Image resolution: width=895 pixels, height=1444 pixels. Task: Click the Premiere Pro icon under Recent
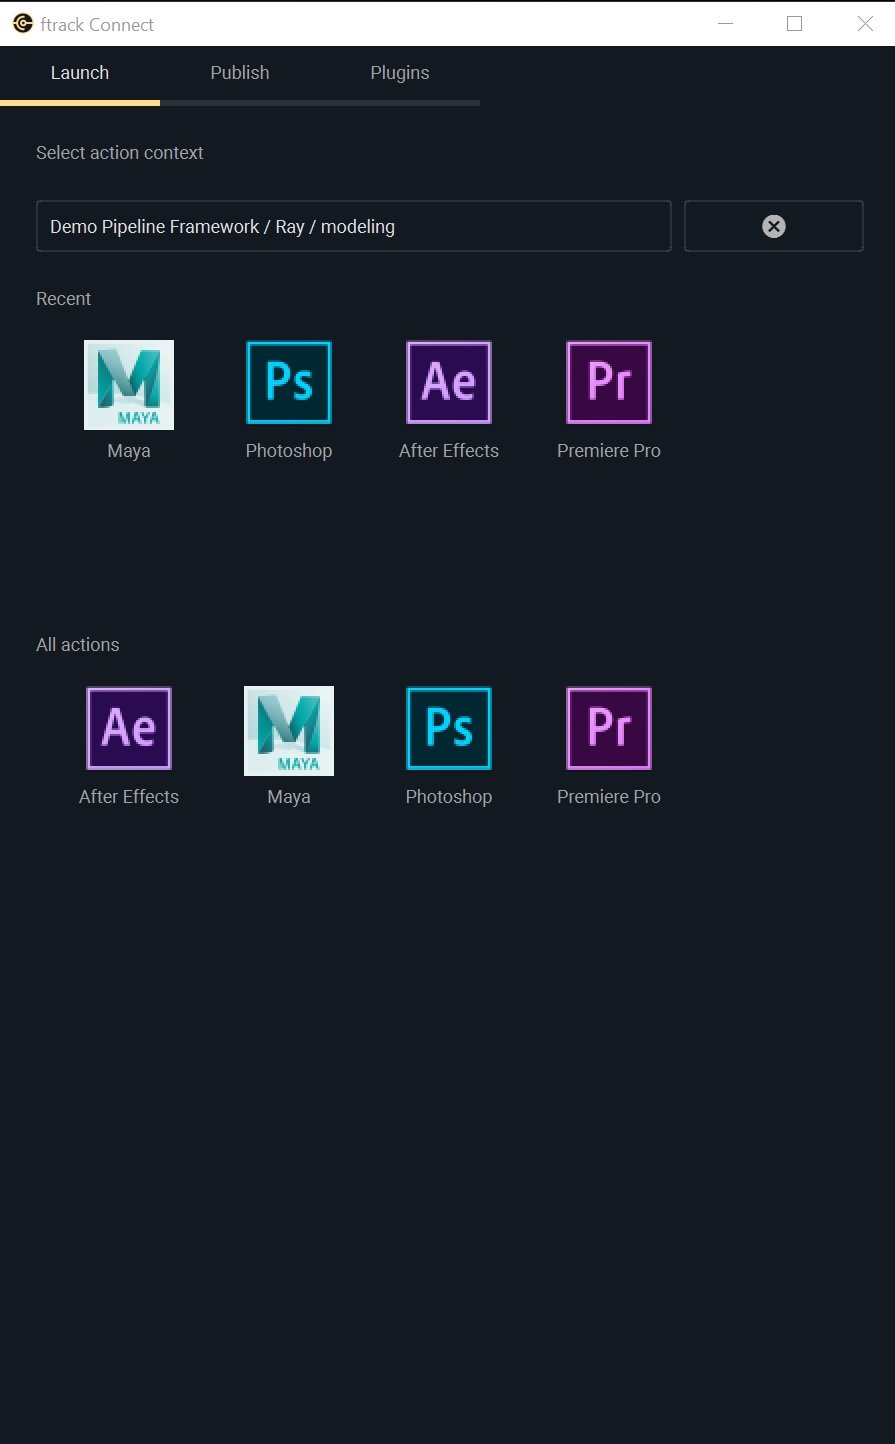tap(609, 383)
